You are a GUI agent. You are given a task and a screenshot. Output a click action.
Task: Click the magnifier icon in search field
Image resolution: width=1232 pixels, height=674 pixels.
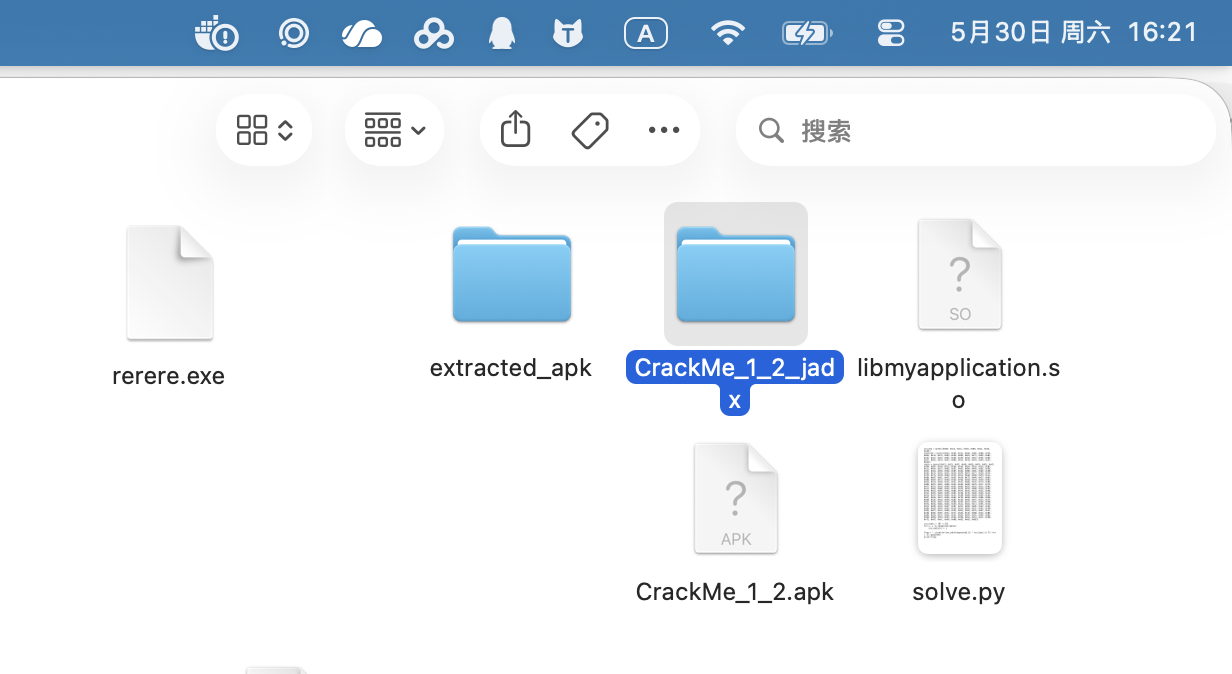[x=771, y=130]
